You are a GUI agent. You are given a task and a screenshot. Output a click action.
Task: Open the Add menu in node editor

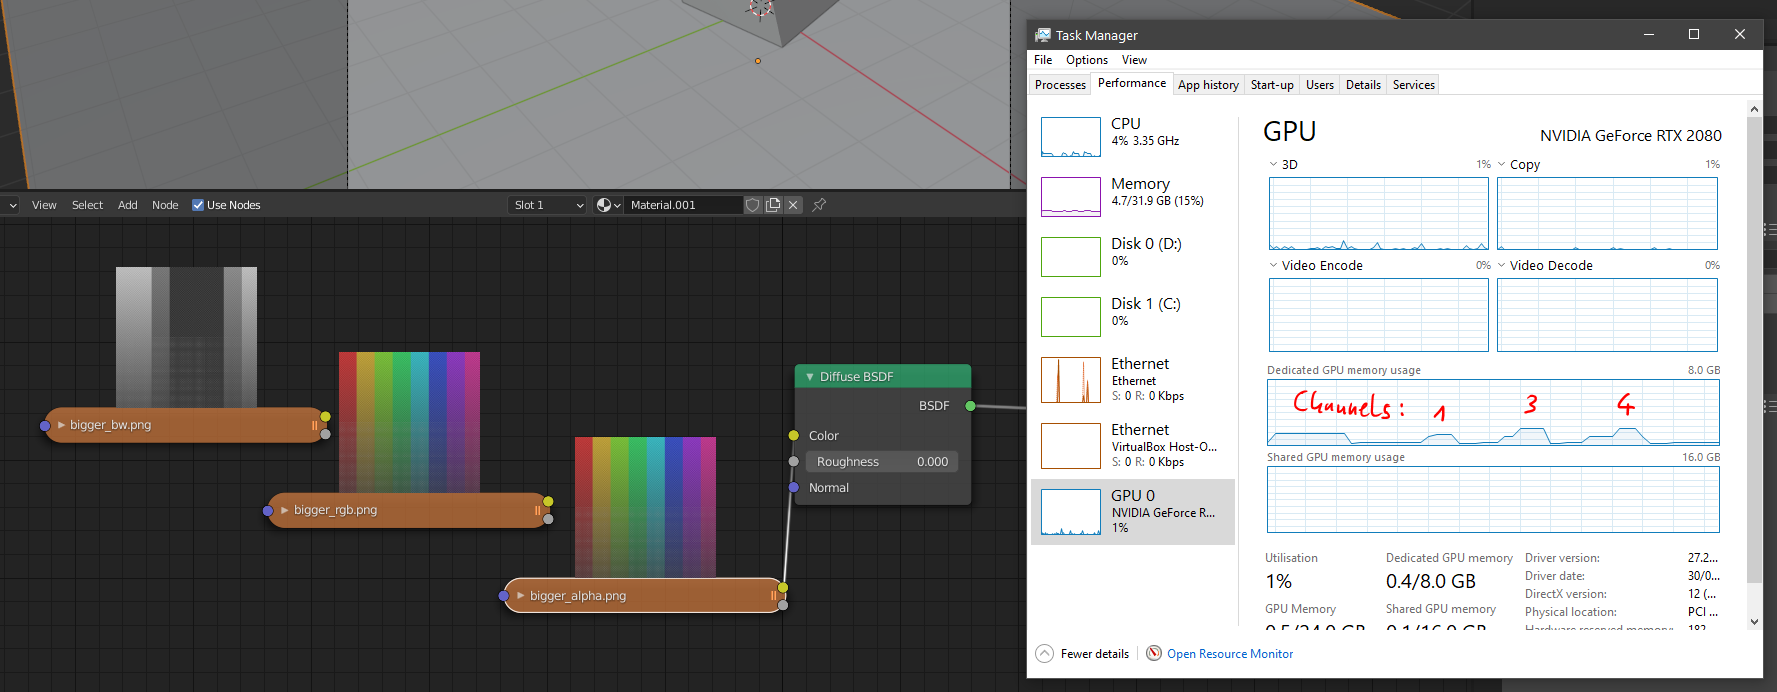pos(127,205)
